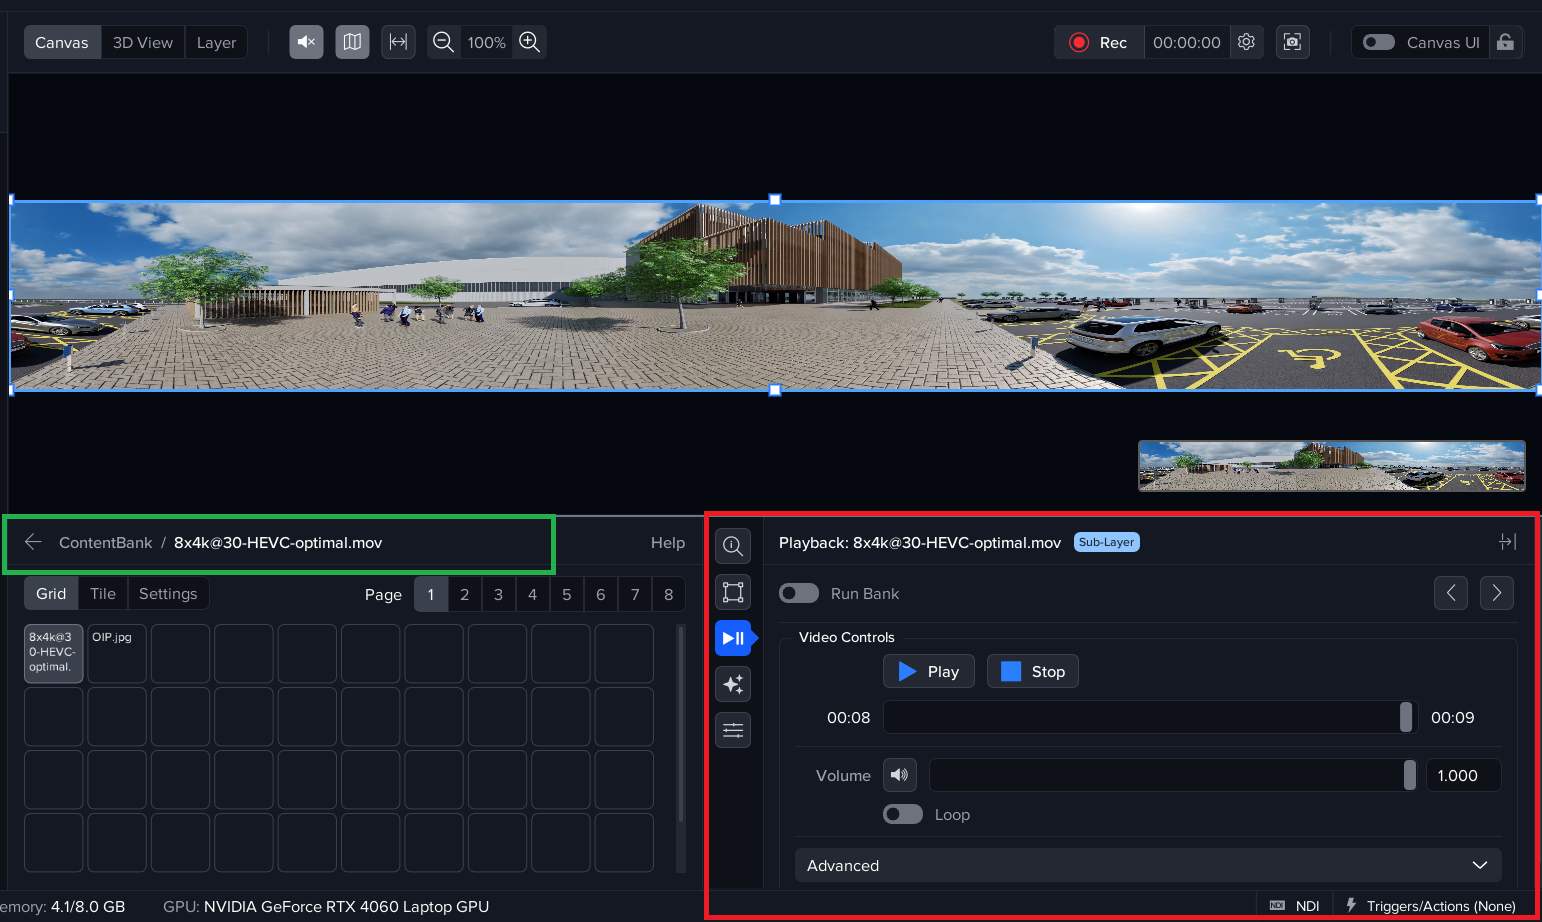Click the fit-to-width icon

pyautogui.click(x=398, y=42)
